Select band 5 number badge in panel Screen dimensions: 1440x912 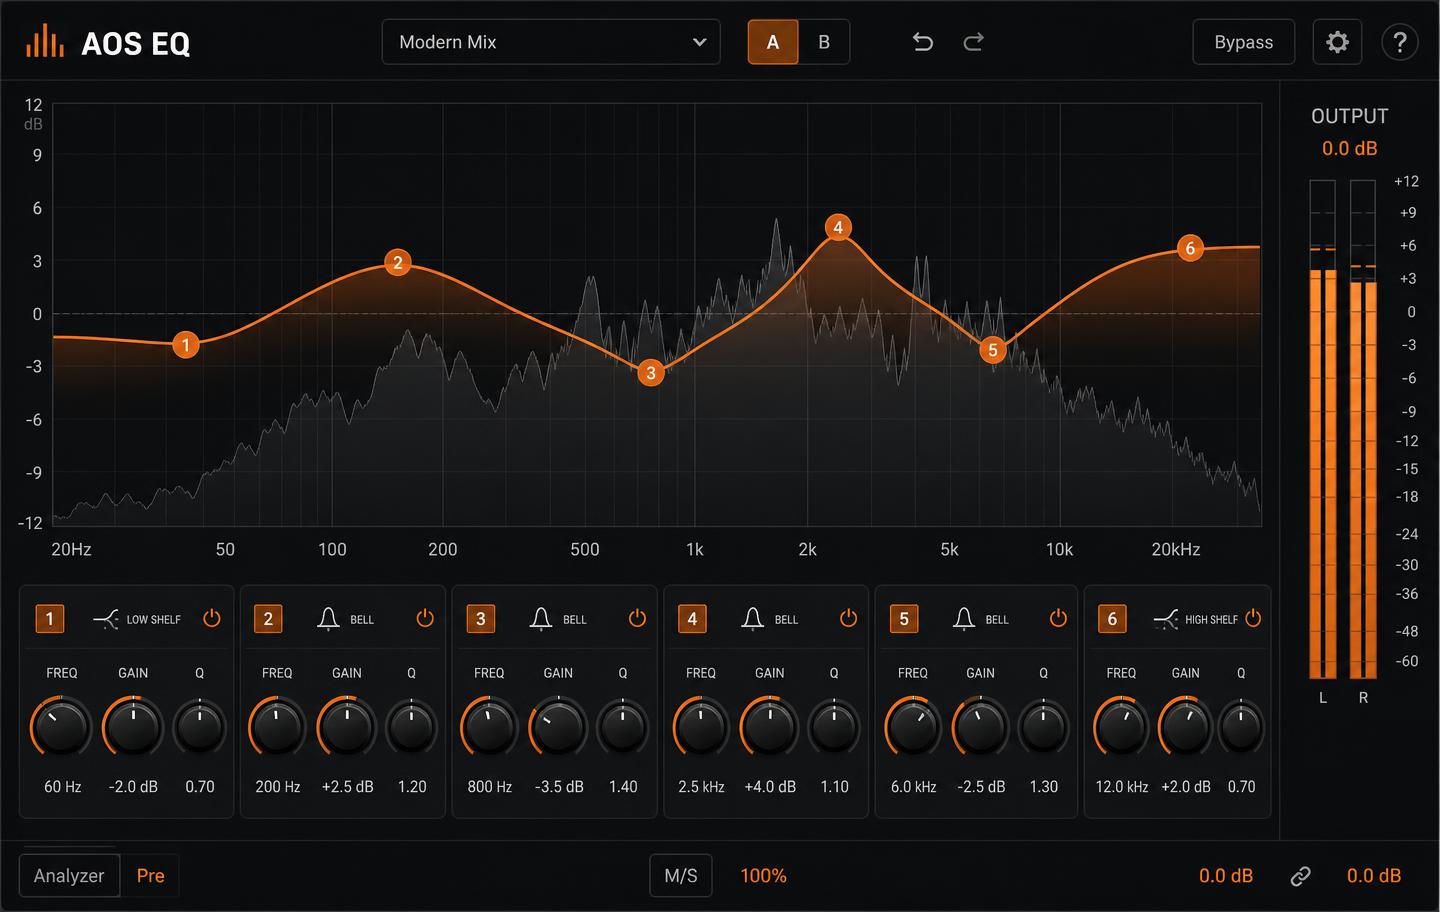click(904, 619)
